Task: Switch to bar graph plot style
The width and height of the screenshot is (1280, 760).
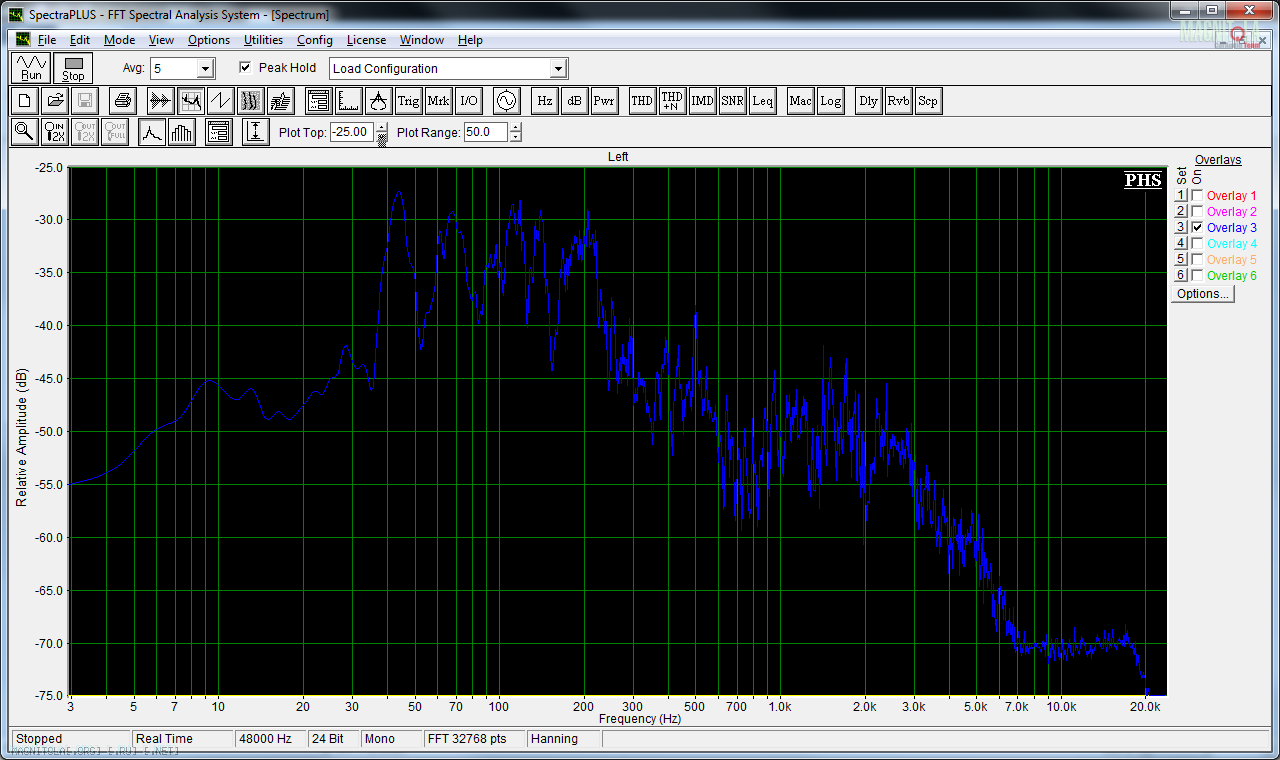Action: coord(182,132)
